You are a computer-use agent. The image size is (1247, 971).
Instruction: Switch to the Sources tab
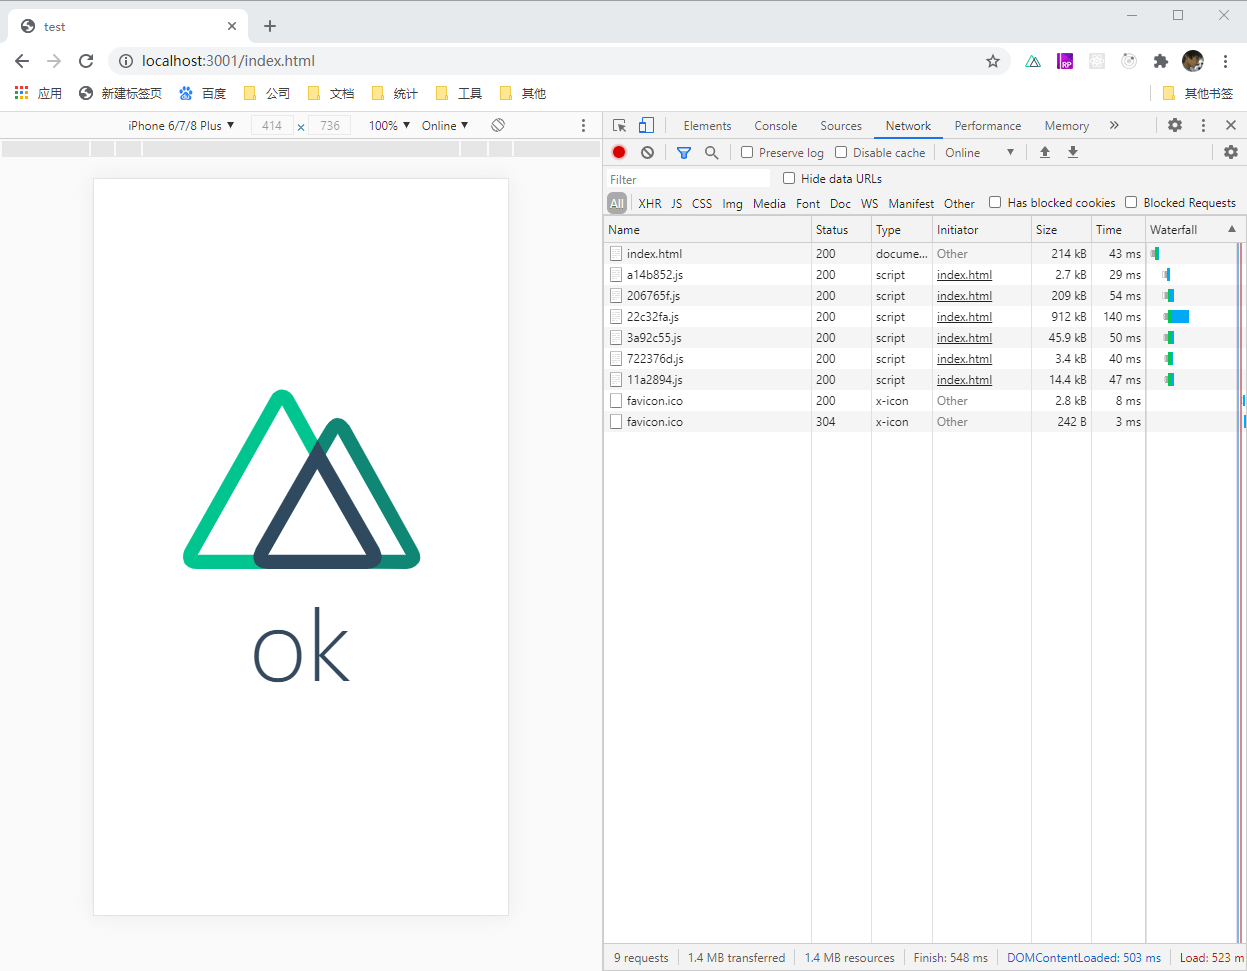[841, 126]
